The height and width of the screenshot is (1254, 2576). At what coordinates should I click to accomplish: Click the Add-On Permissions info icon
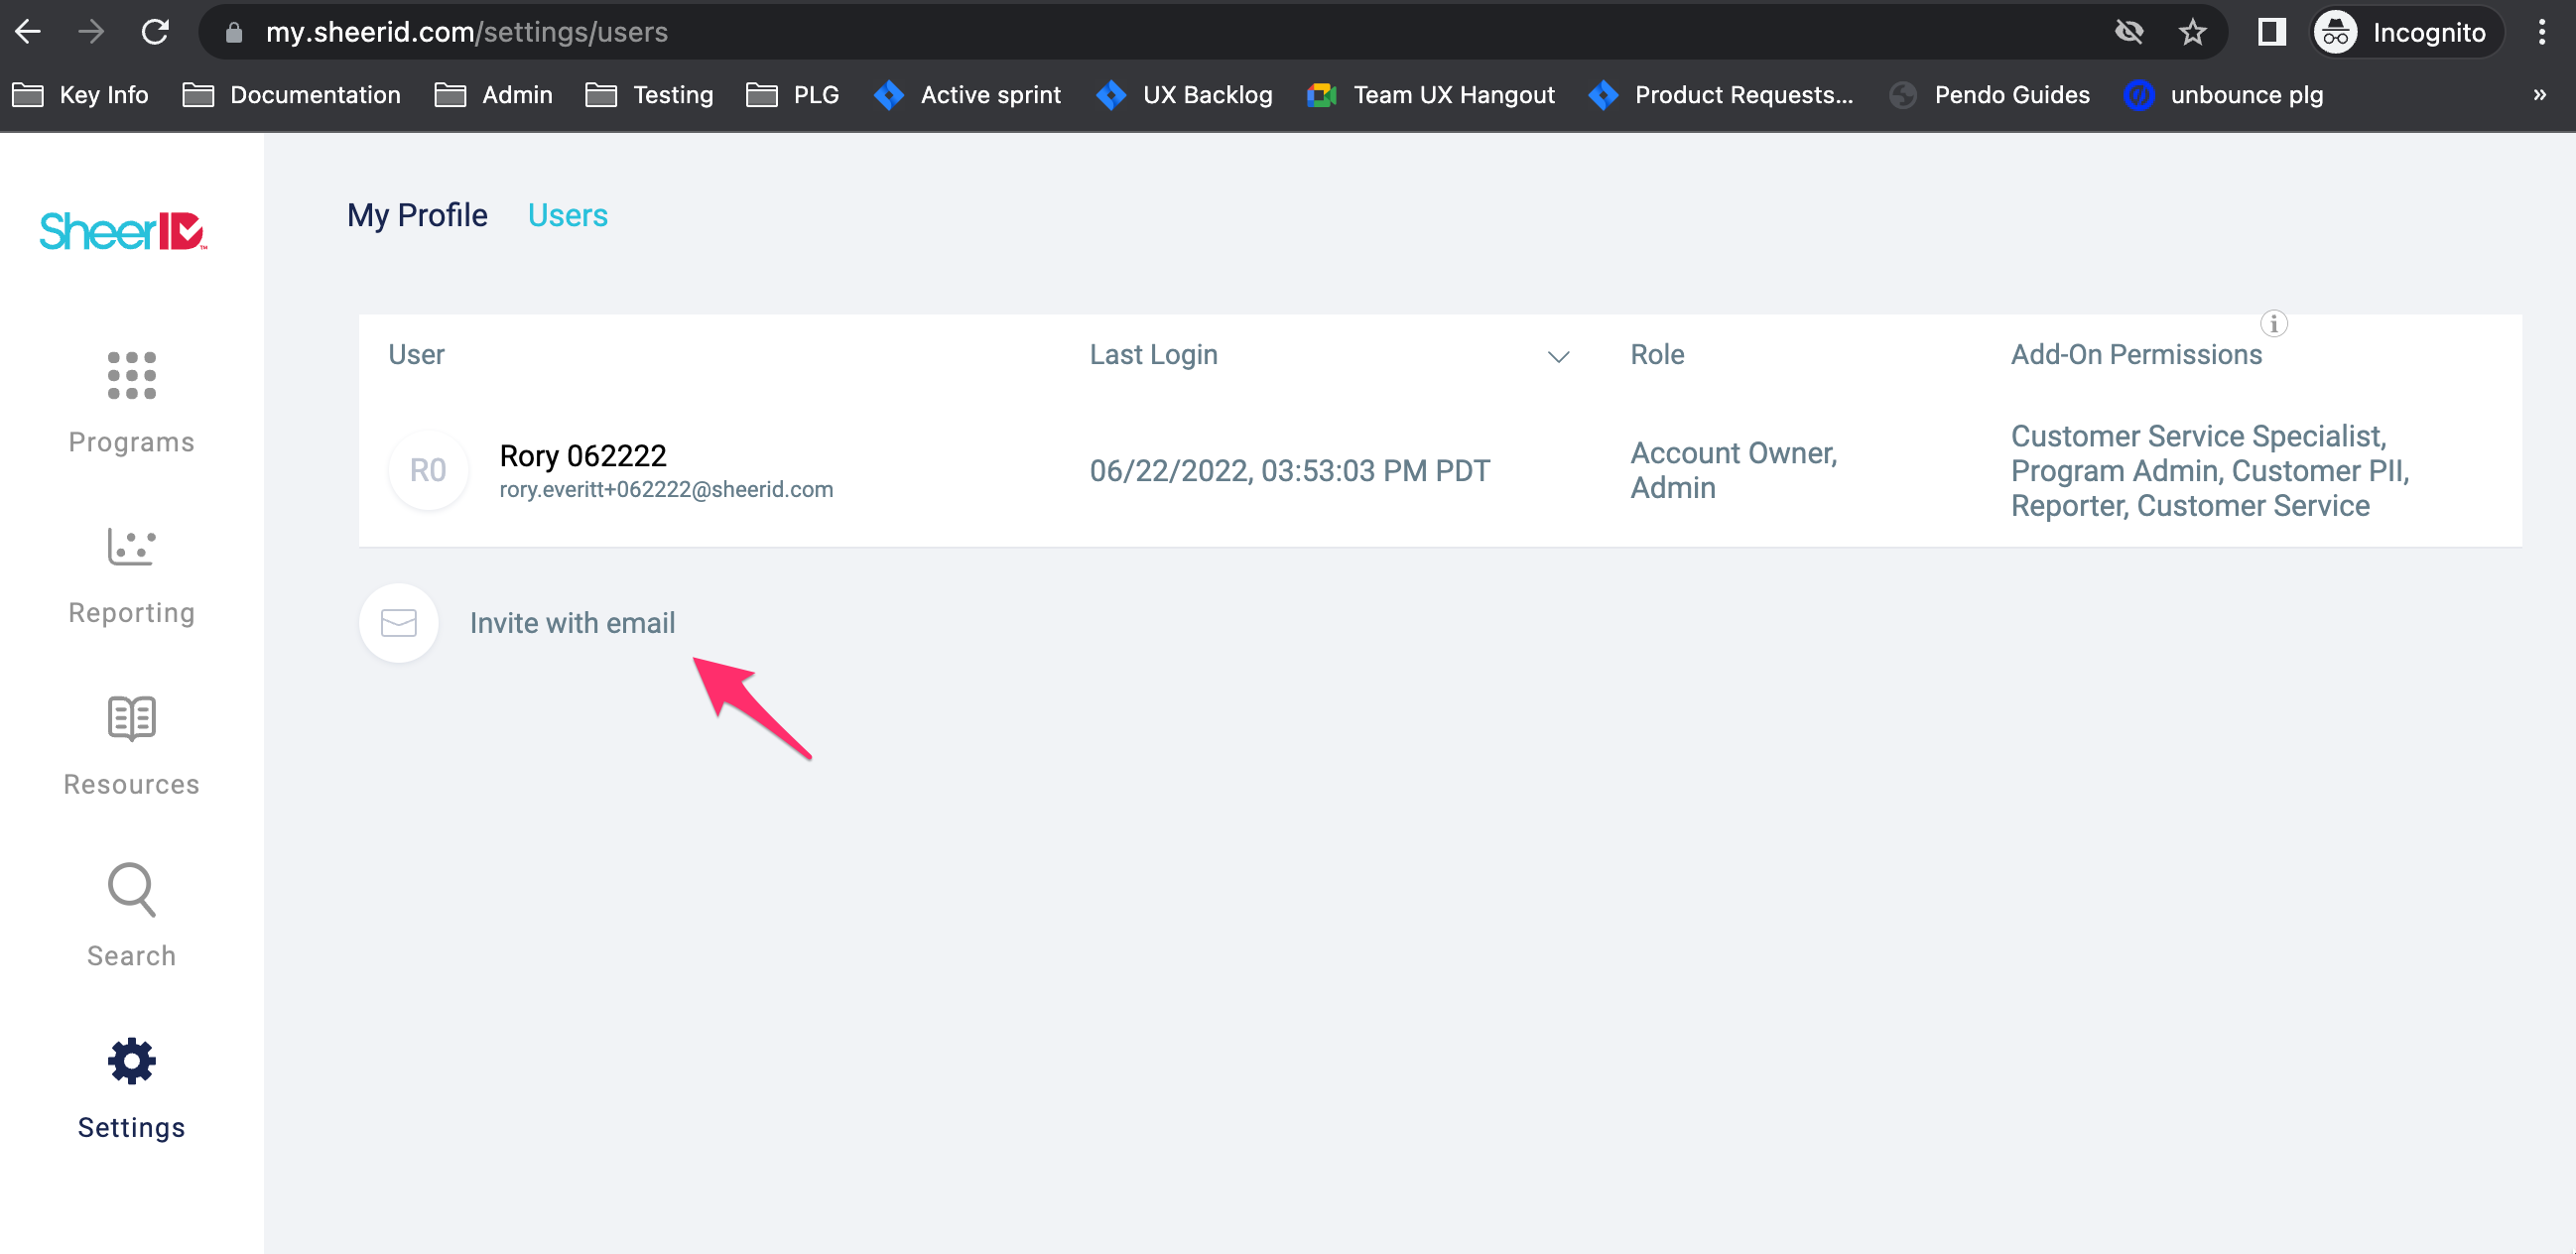2273,324
